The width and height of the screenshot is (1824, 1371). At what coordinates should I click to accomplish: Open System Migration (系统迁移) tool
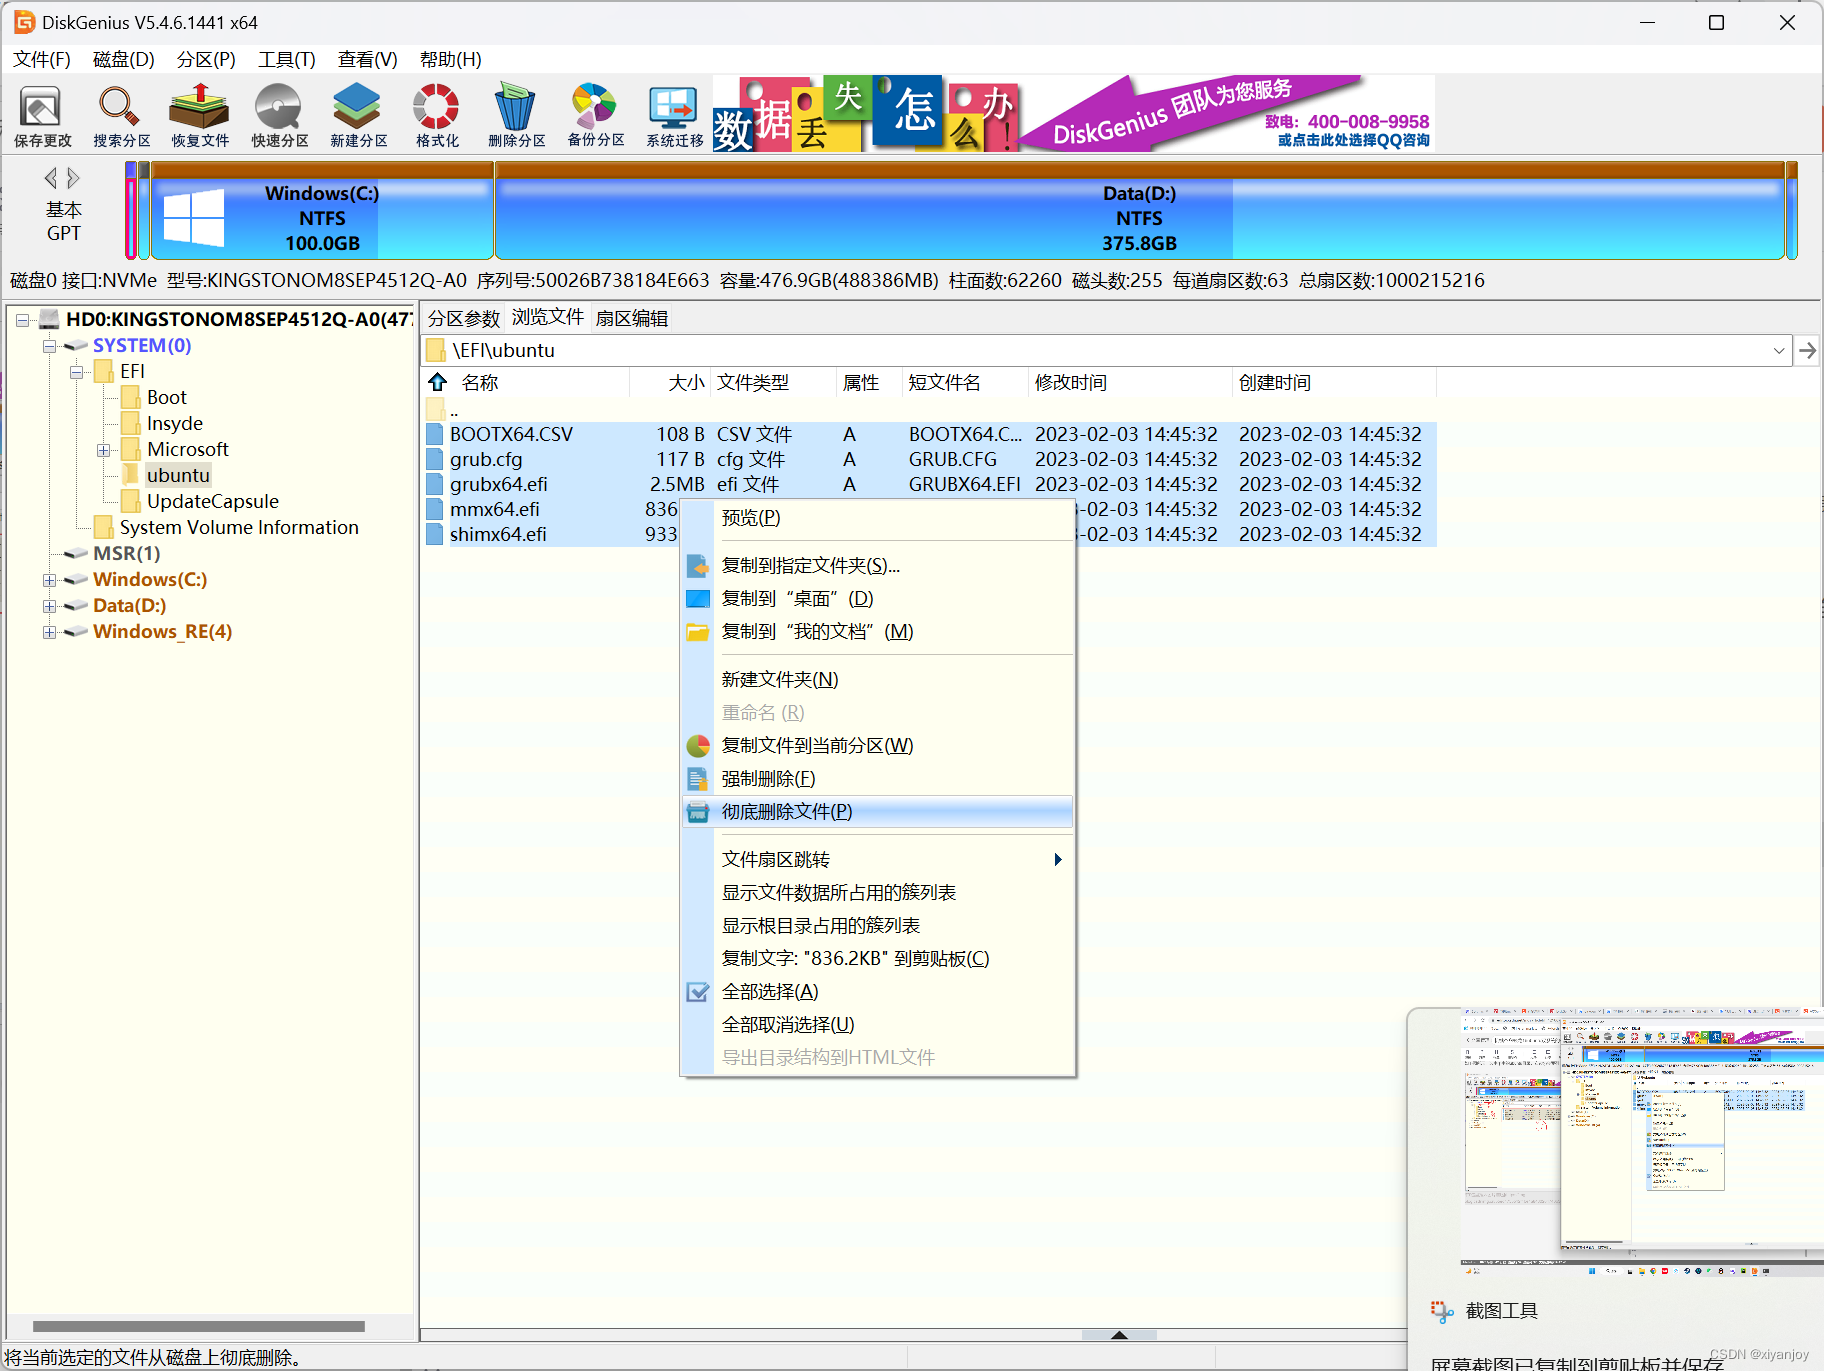coord(674,115)
